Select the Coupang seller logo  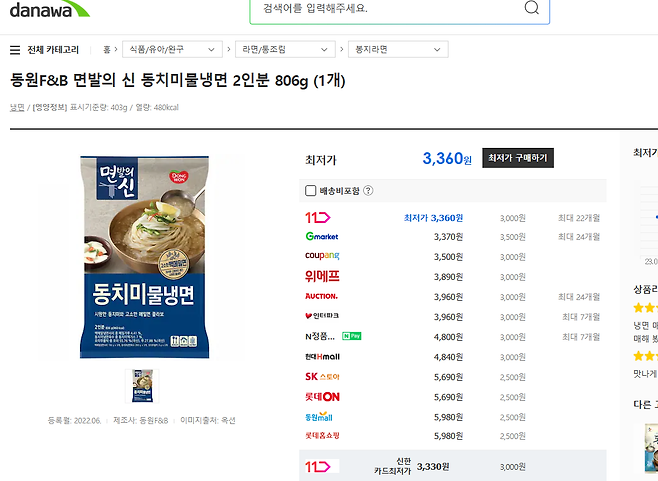pyautogui.click(x=322, y=256)
